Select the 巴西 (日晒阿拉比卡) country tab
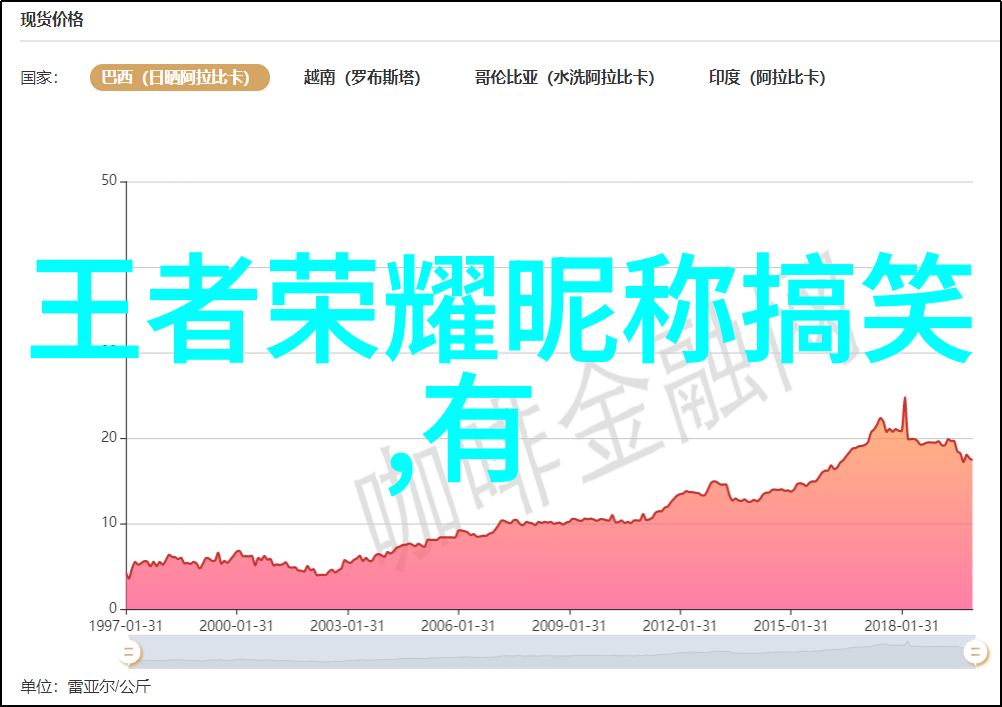The width and height of the screenshot is (1002, 707). coord(180,77)
